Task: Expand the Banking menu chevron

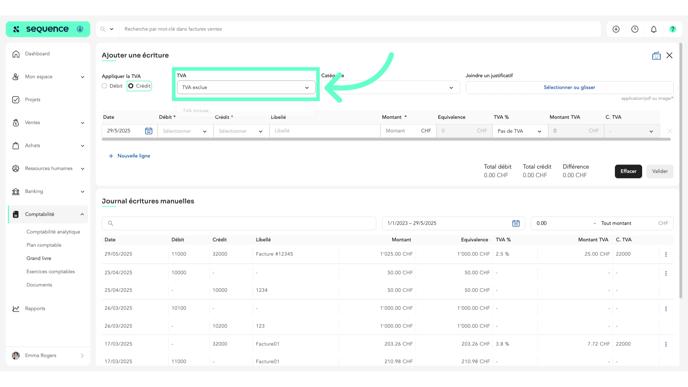Action: click(x=82, y=192)
